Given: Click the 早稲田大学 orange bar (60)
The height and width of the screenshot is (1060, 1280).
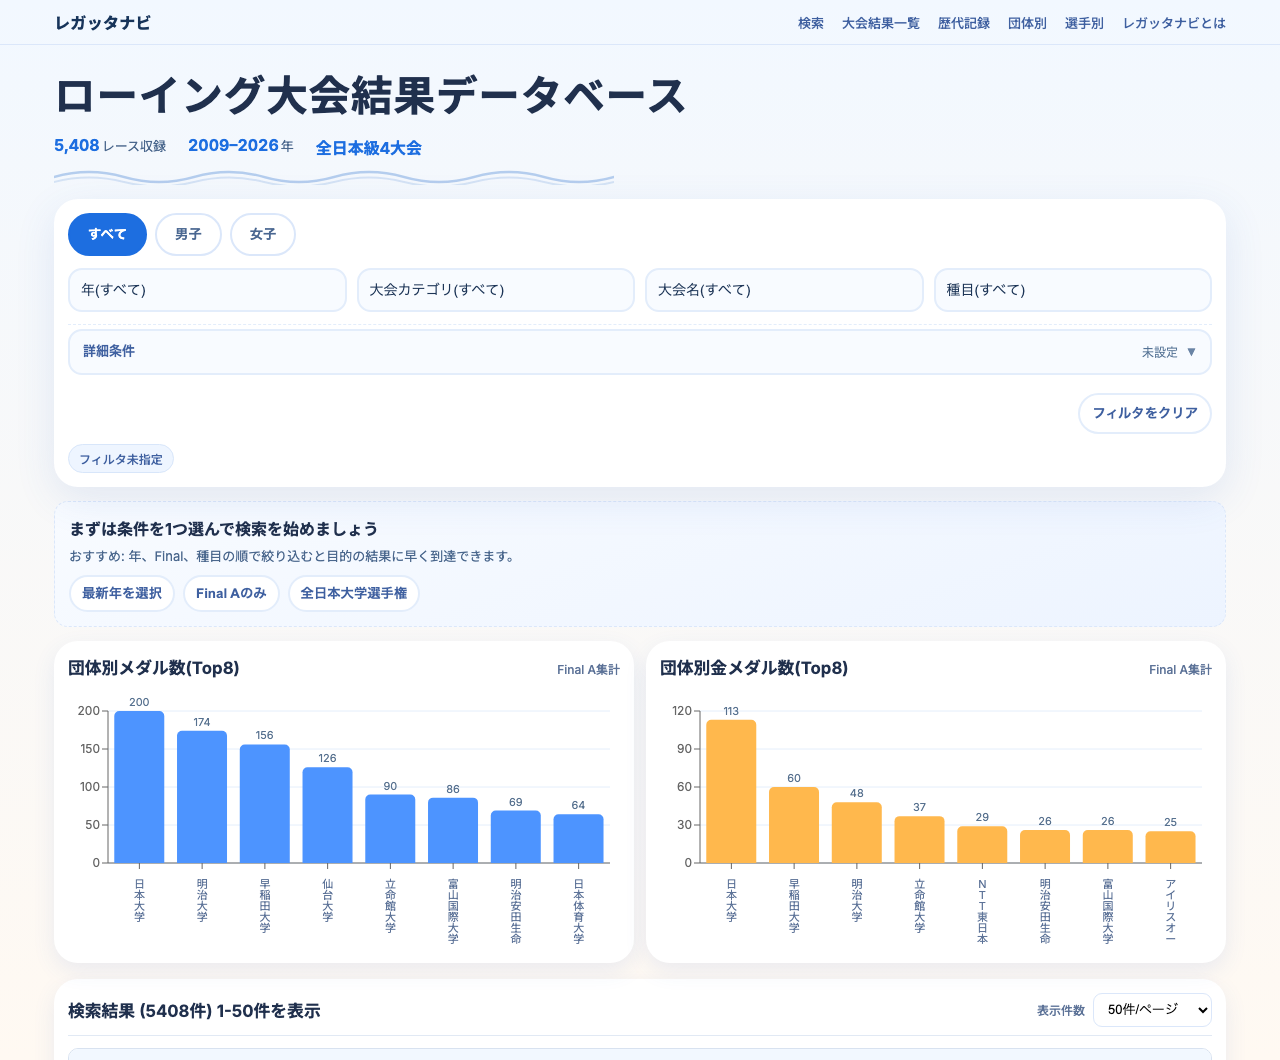Looking at the screenshot, I should (x=794, y=825).
